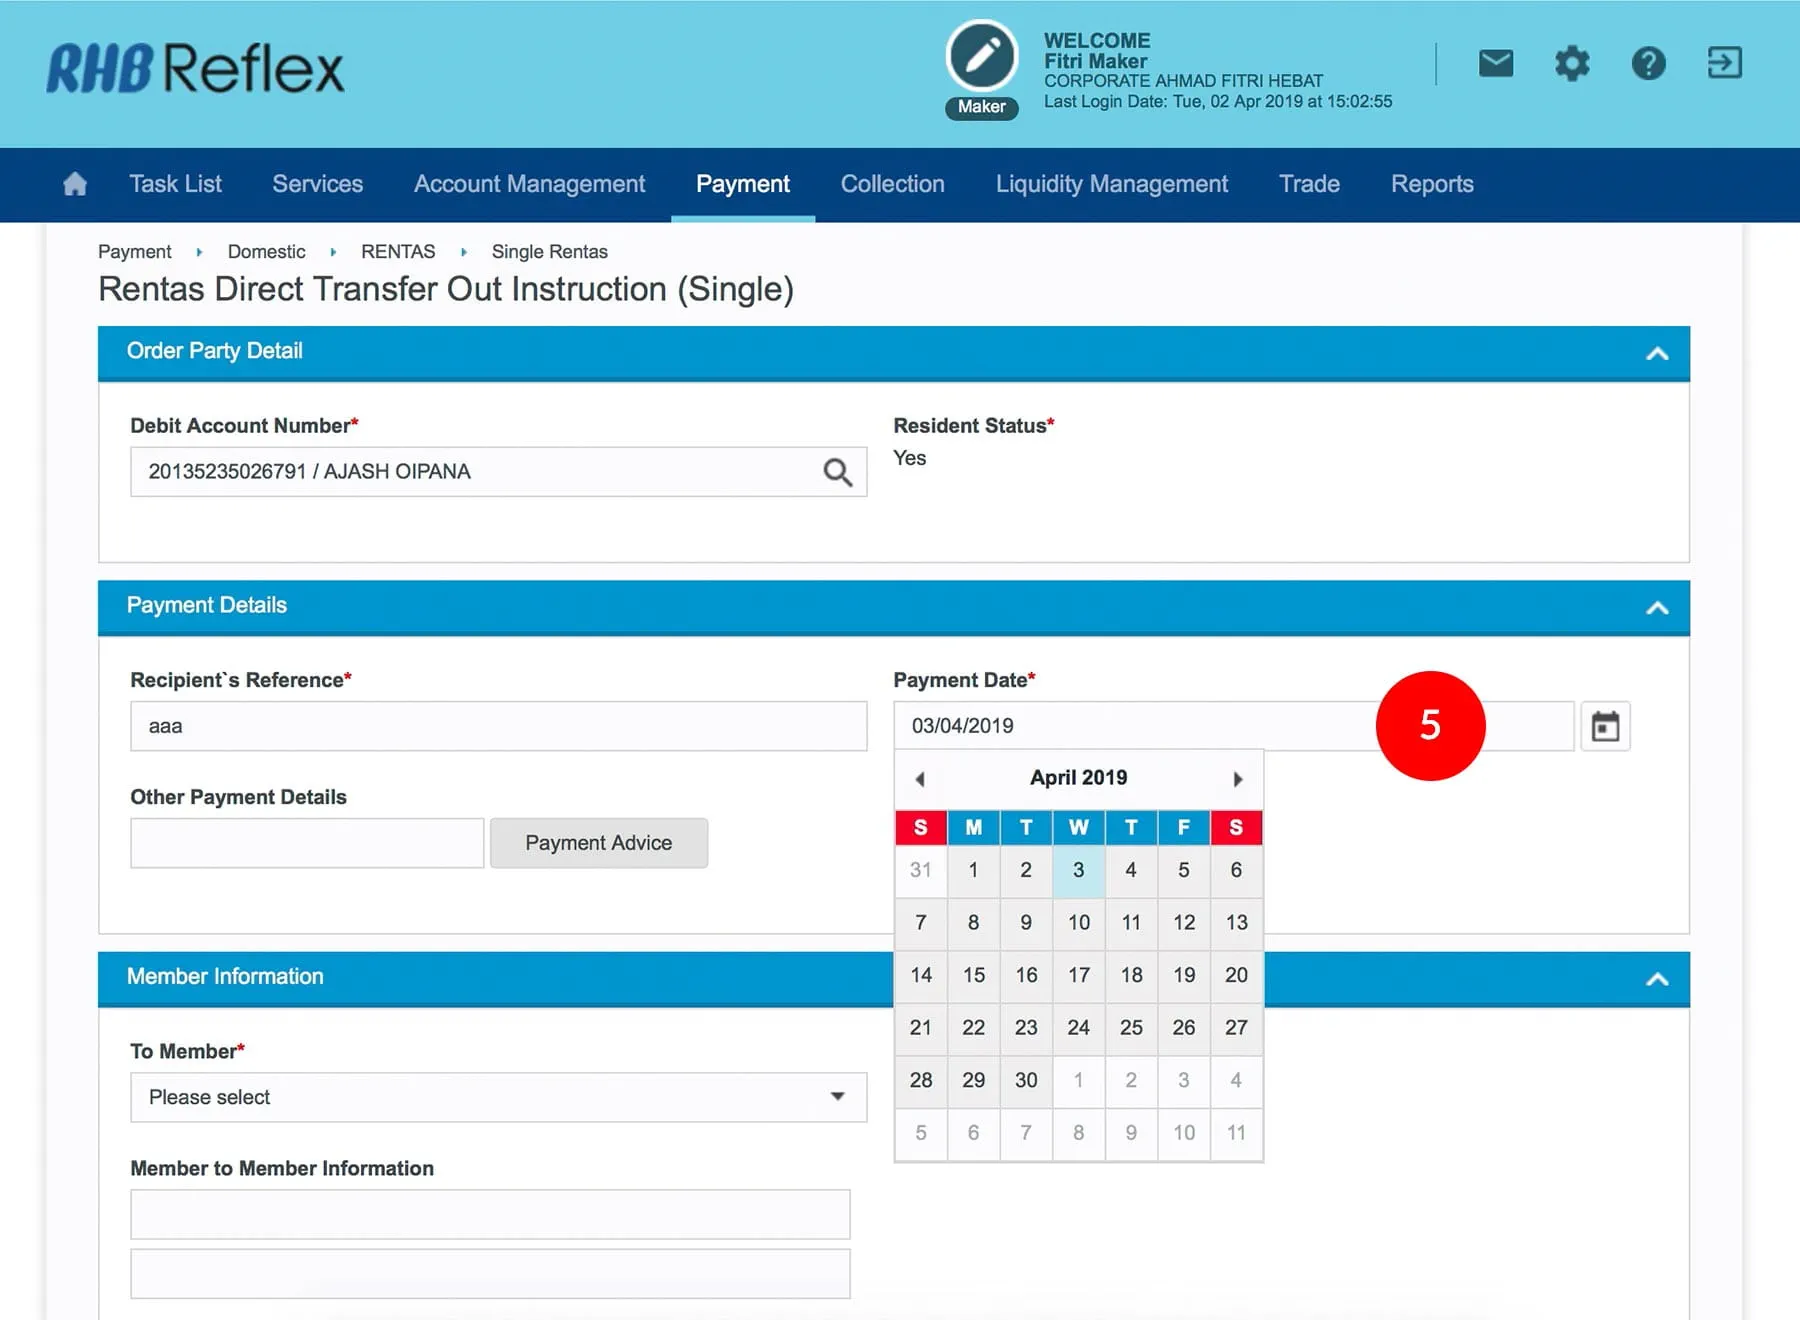The image size is (1800, 1320).
Task: Click the RENTAS breadcrumb link
Action: point(398,252)
